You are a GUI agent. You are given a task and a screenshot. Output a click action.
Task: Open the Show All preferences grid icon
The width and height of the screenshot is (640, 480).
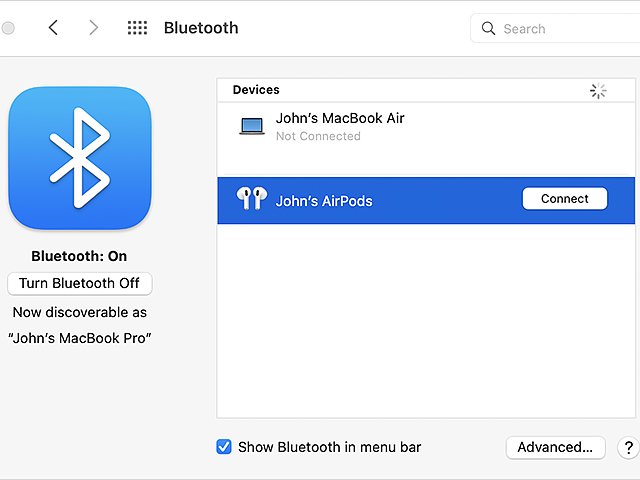(137, 28)
